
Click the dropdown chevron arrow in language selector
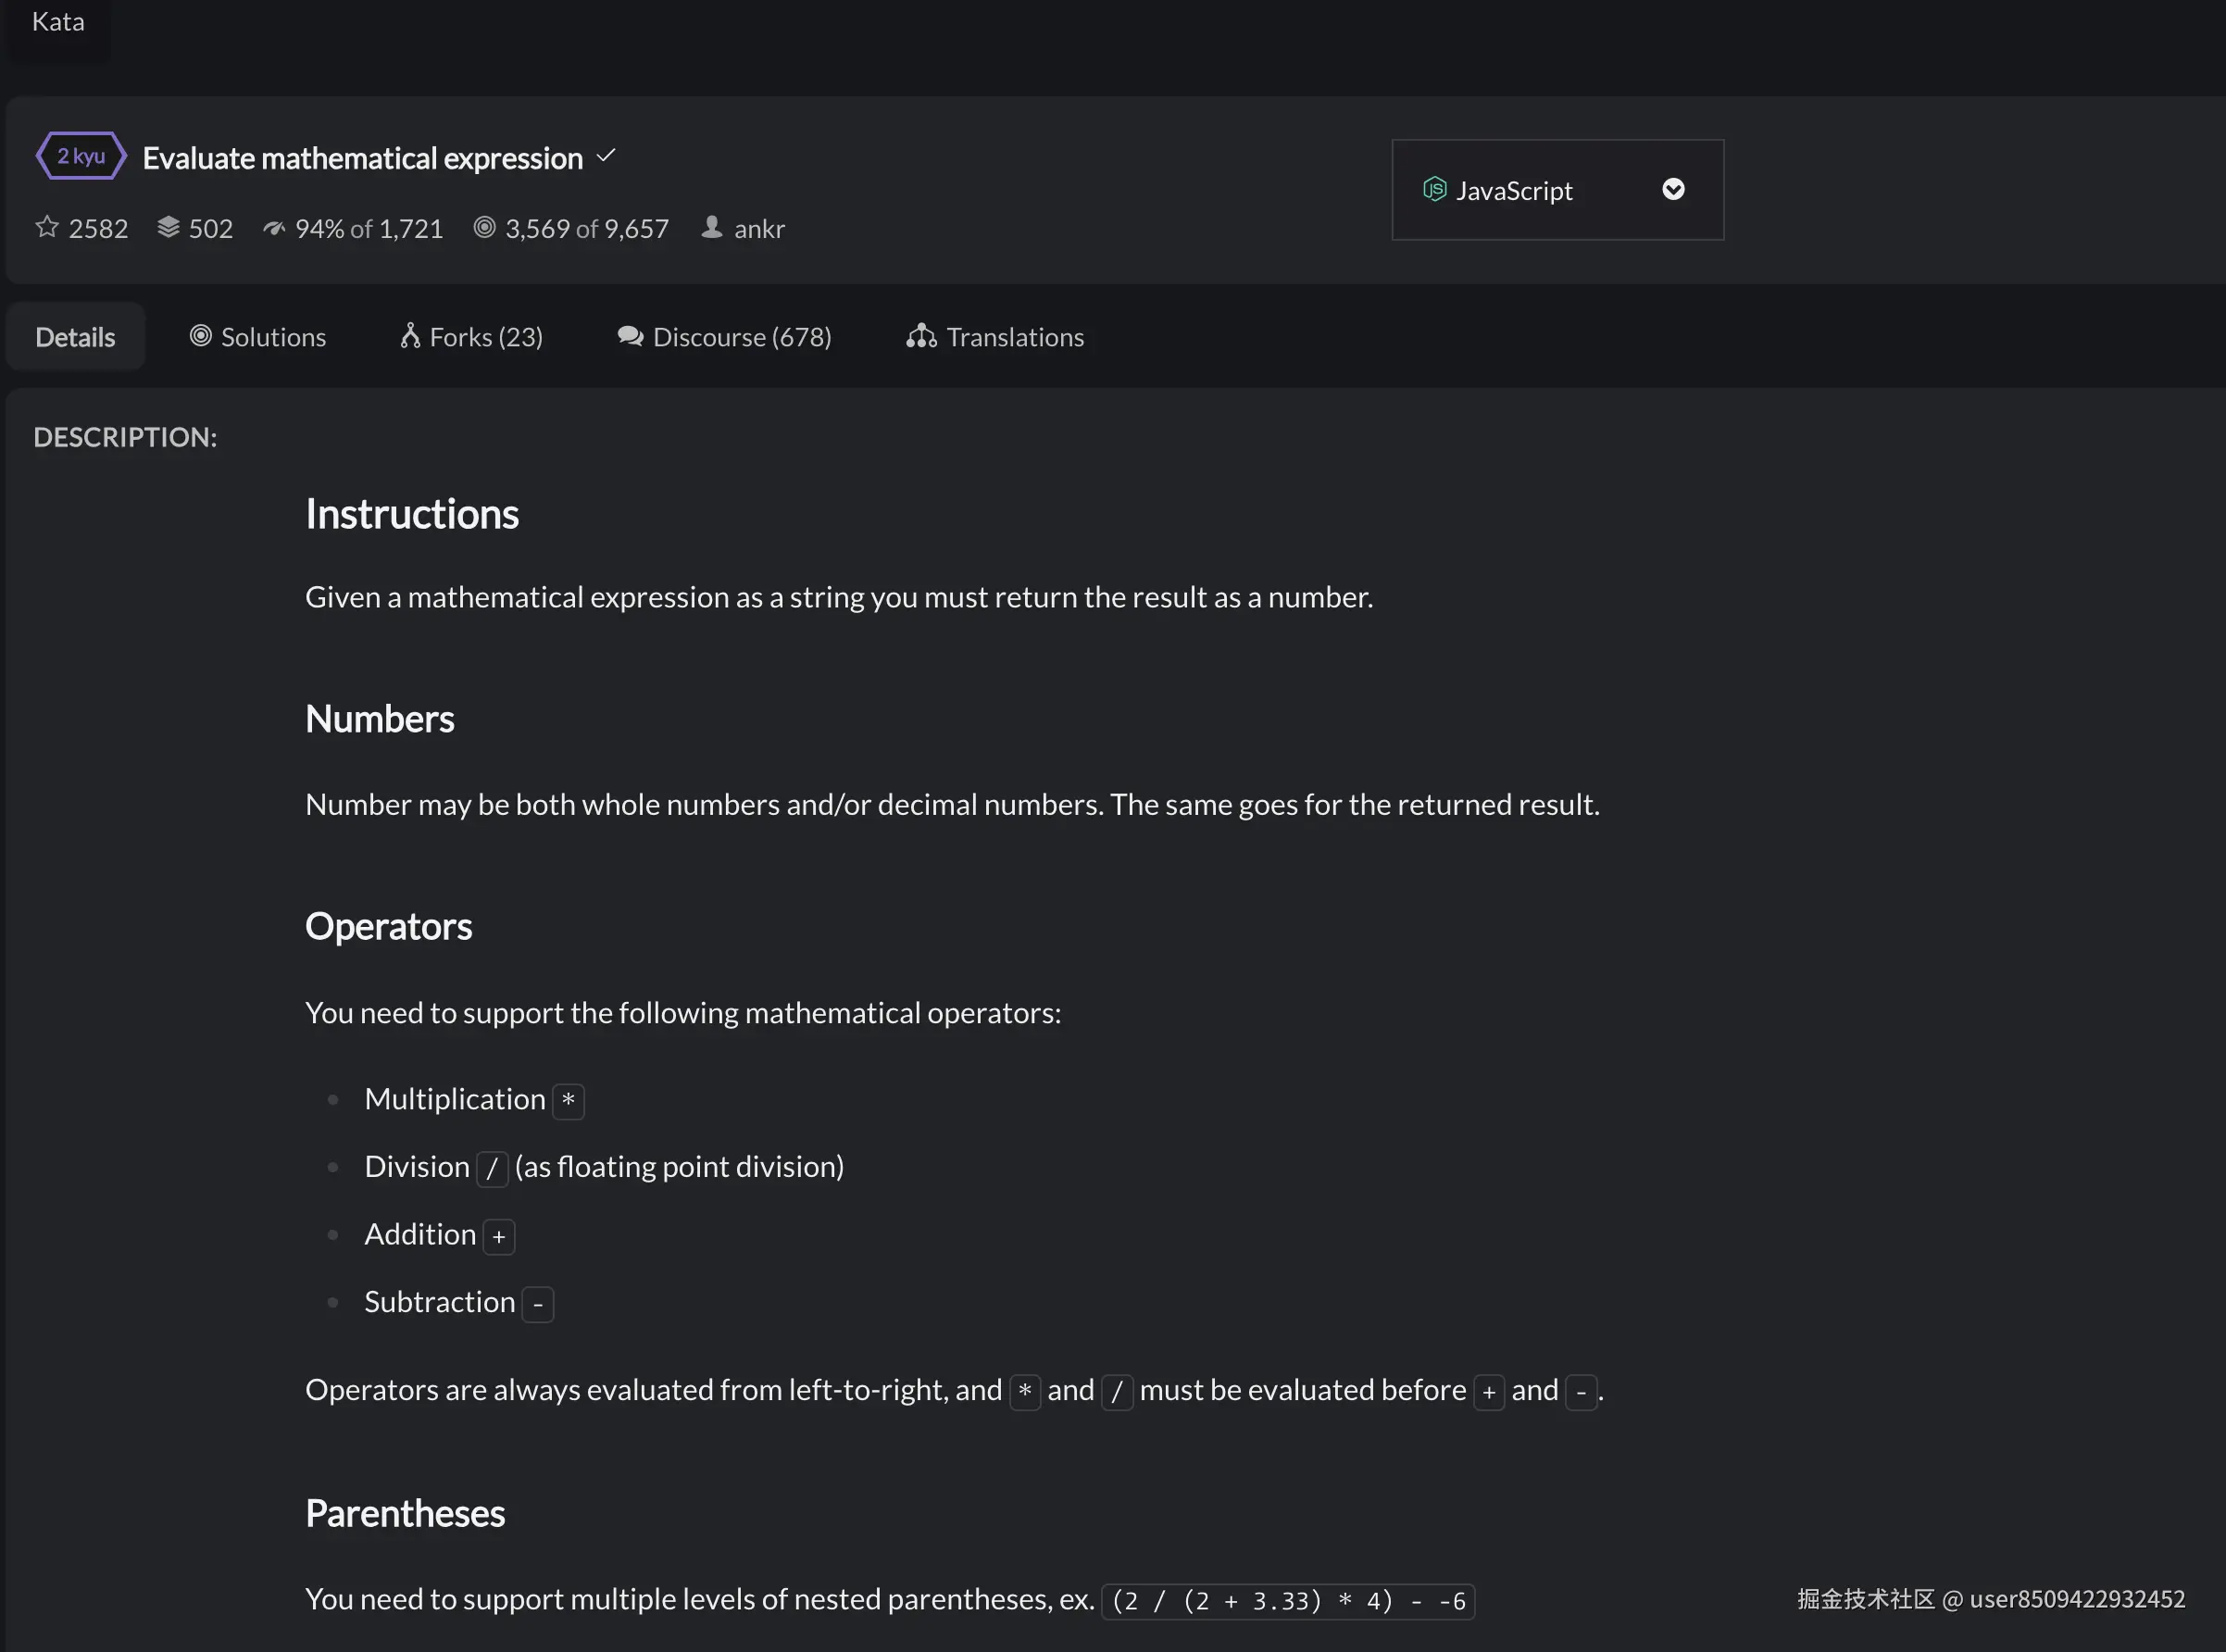point(1673,189)
